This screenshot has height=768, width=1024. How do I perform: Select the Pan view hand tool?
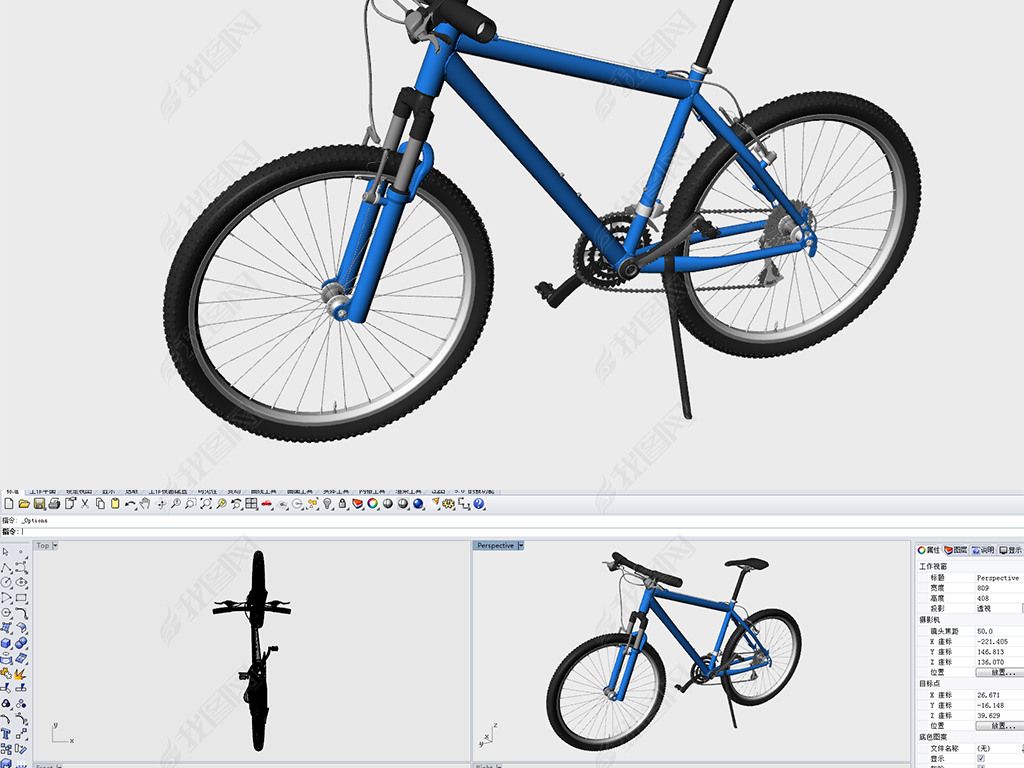click(x=145, y=504)
